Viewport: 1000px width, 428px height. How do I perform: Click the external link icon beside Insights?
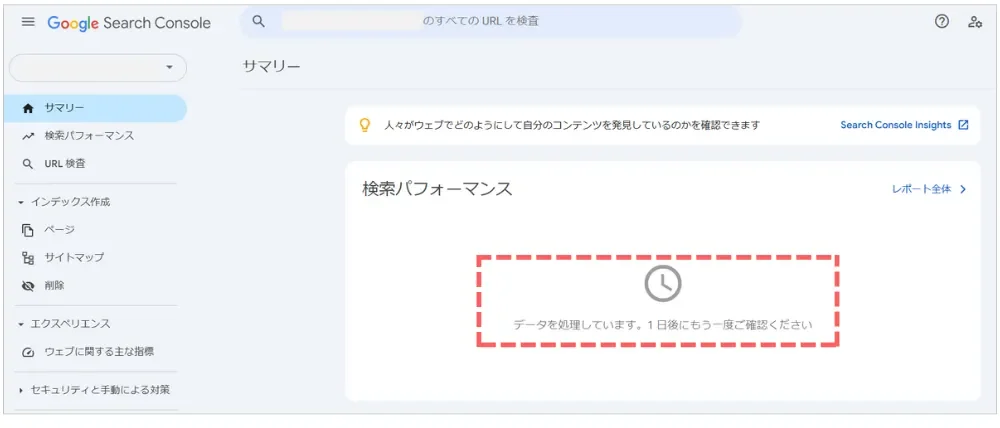[x=963, y=125]
